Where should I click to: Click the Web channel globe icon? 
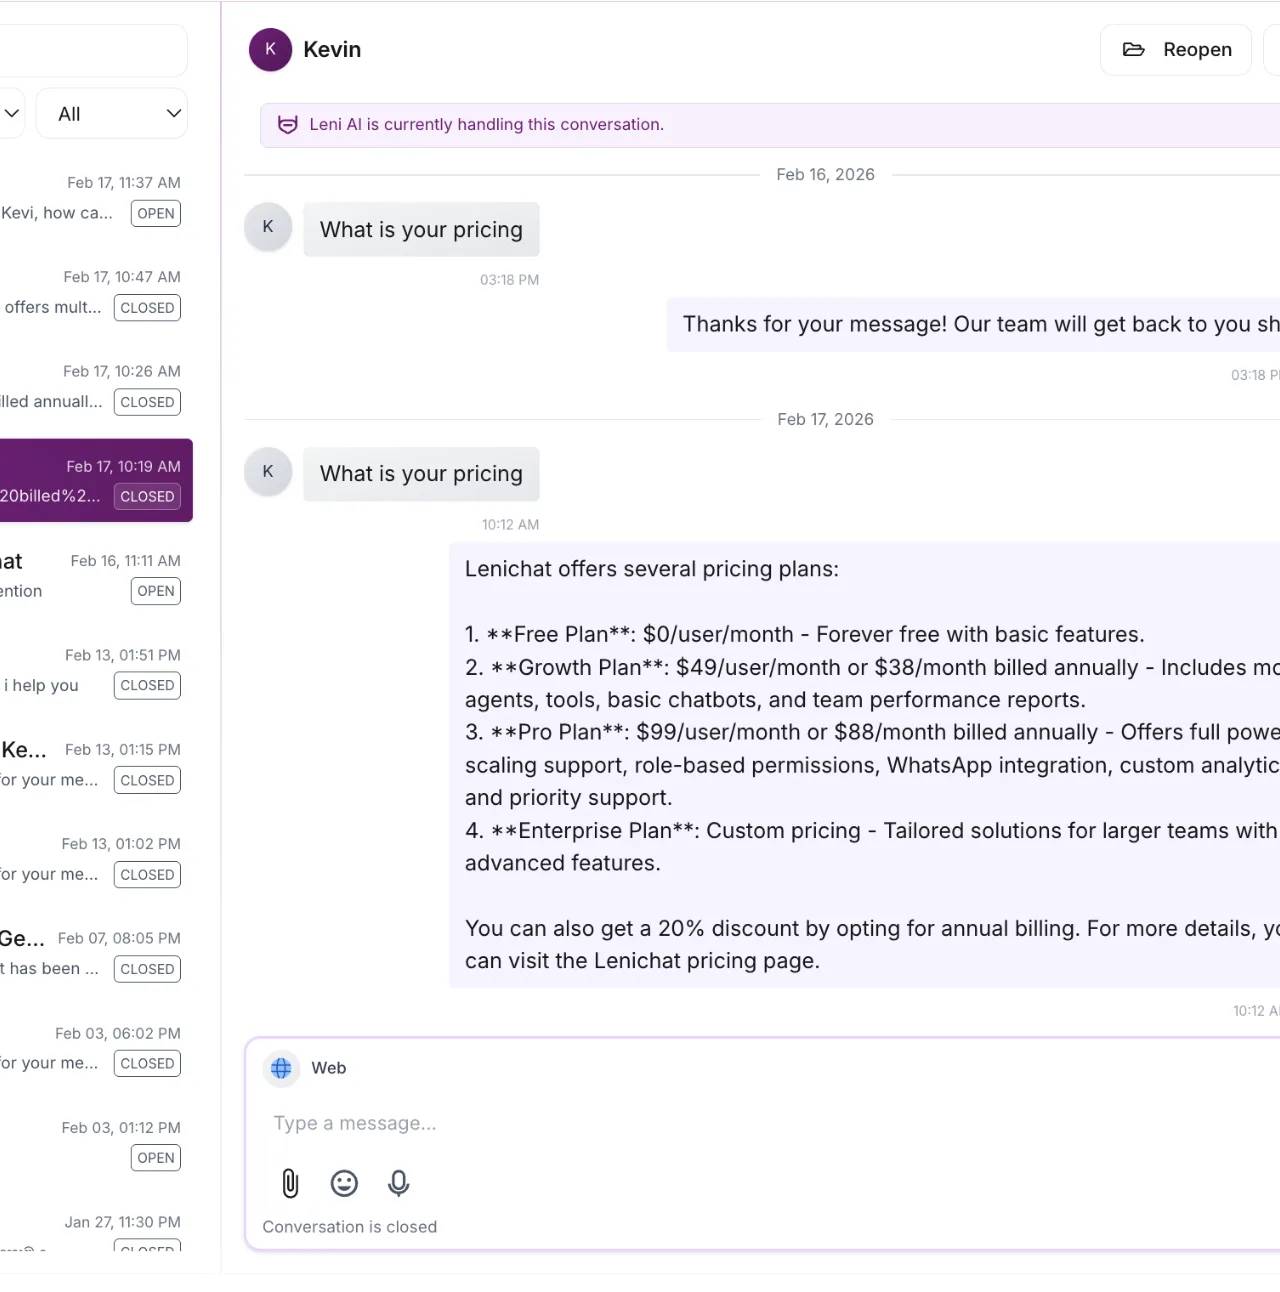click(x=281, y=1068)
